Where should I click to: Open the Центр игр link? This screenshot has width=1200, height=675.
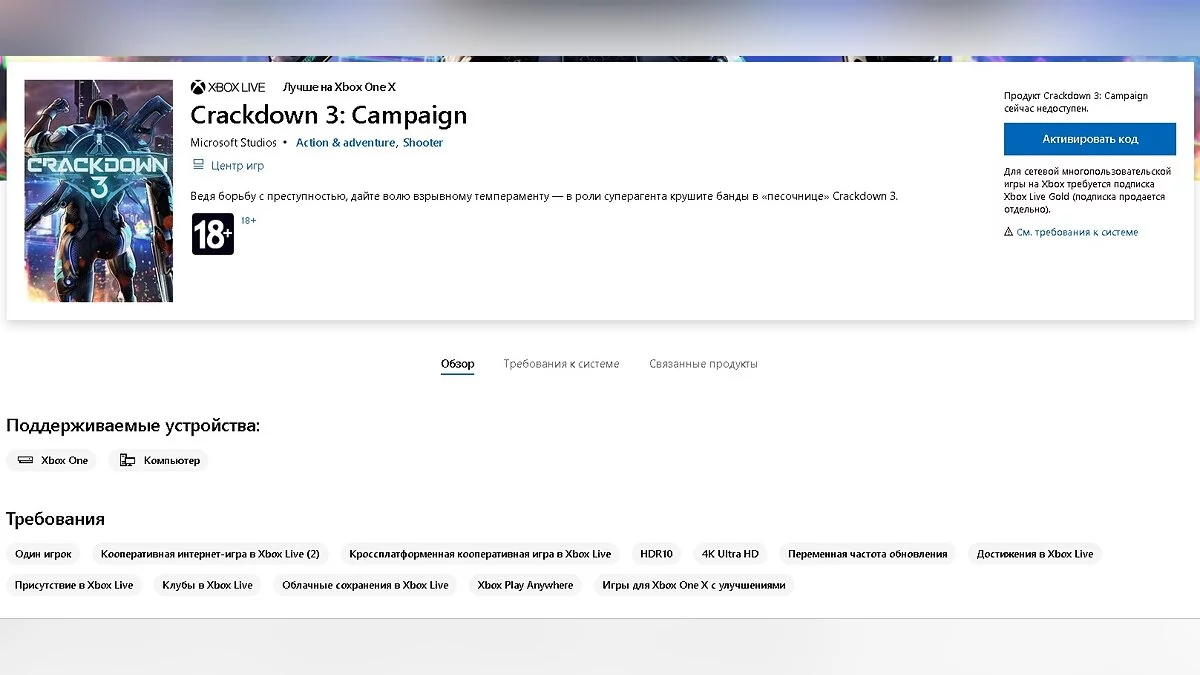pyautogui.click(x=237, y=166)
